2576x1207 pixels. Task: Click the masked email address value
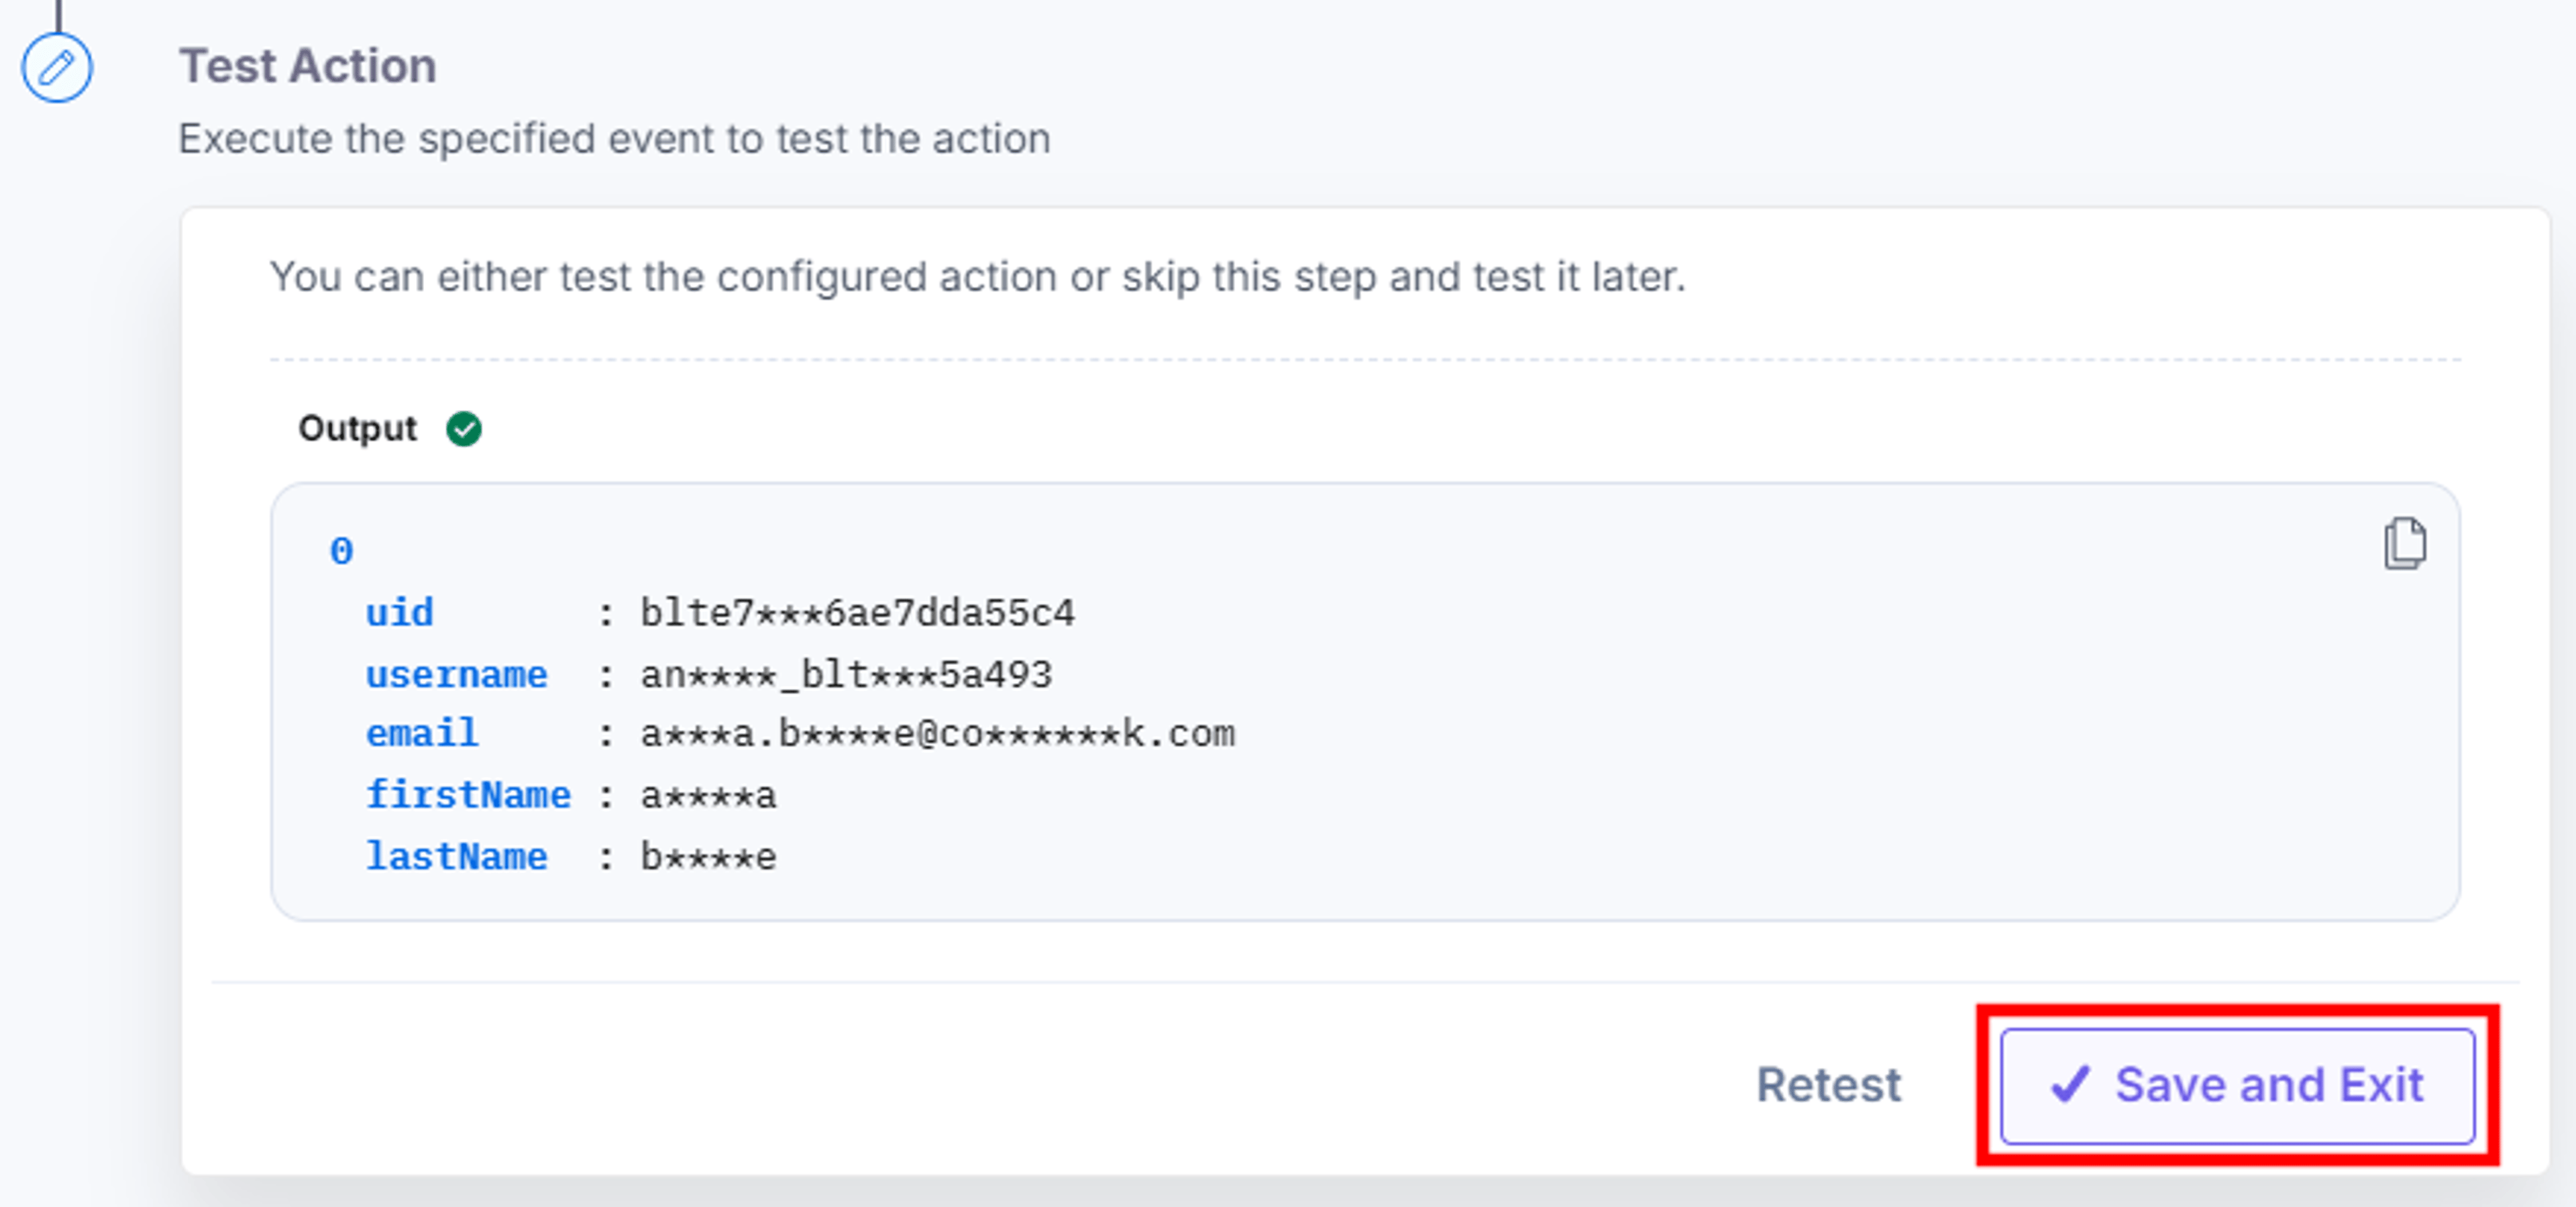tap(938, 734)
